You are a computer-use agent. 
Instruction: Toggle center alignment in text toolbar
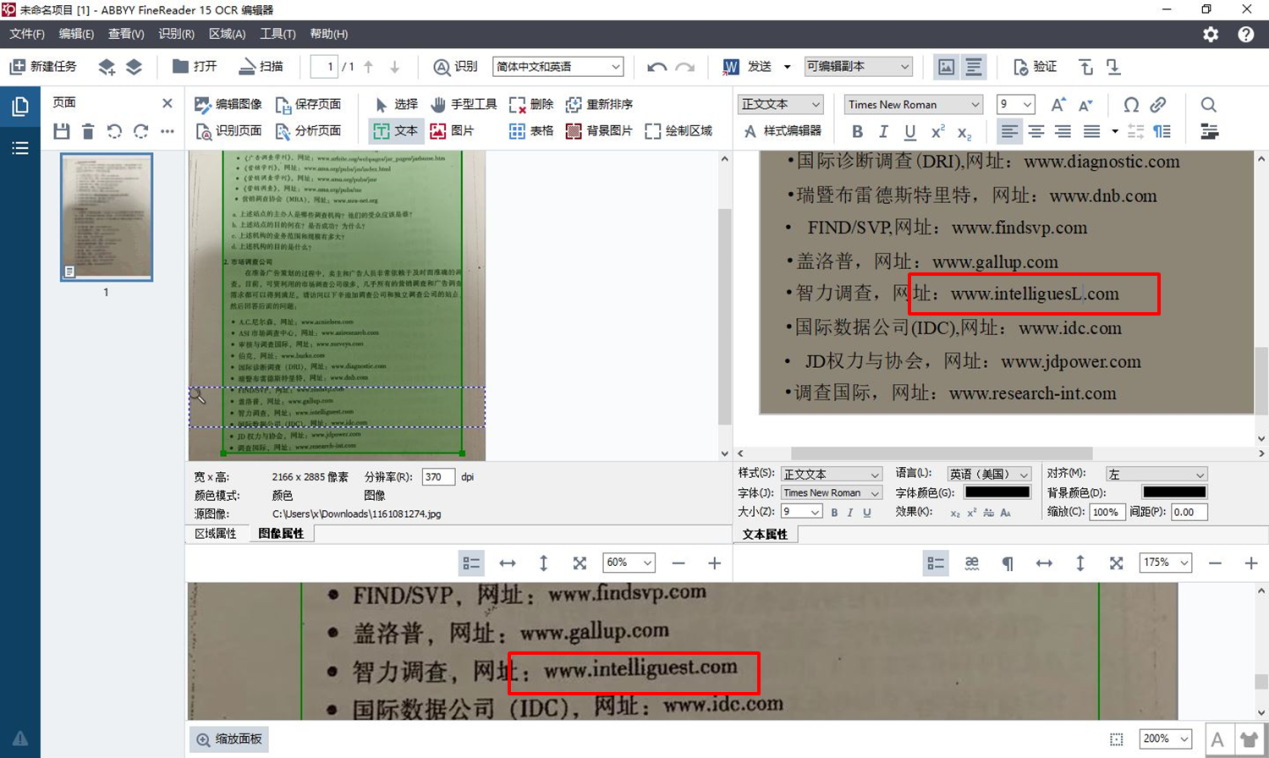click(1036, 132)
